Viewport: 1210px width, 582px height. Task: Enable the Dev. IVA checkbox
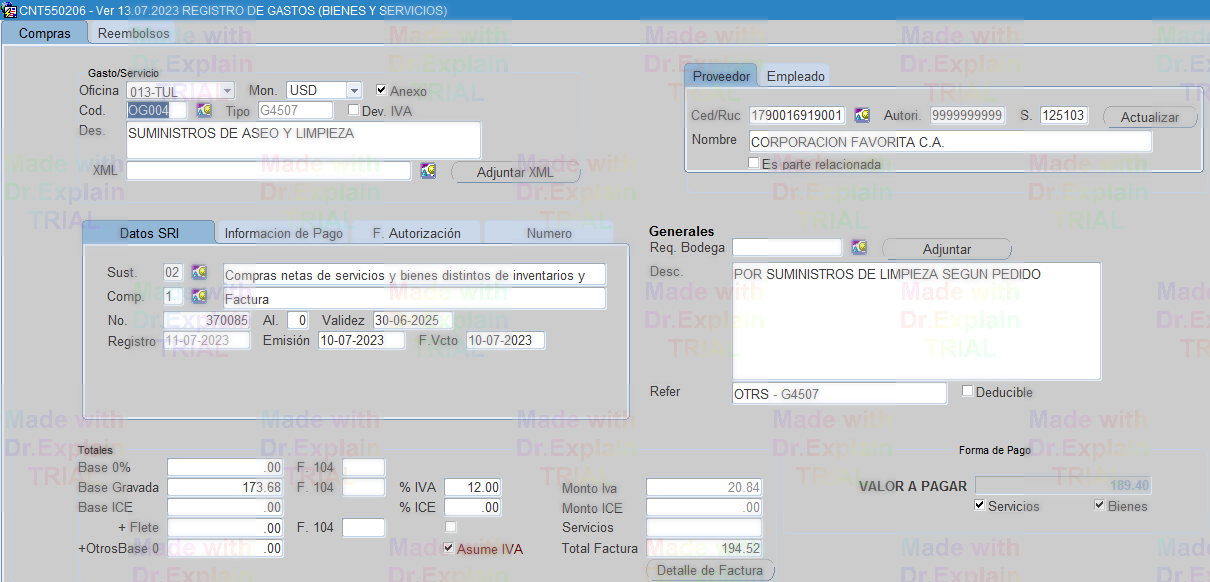point(353,110)
